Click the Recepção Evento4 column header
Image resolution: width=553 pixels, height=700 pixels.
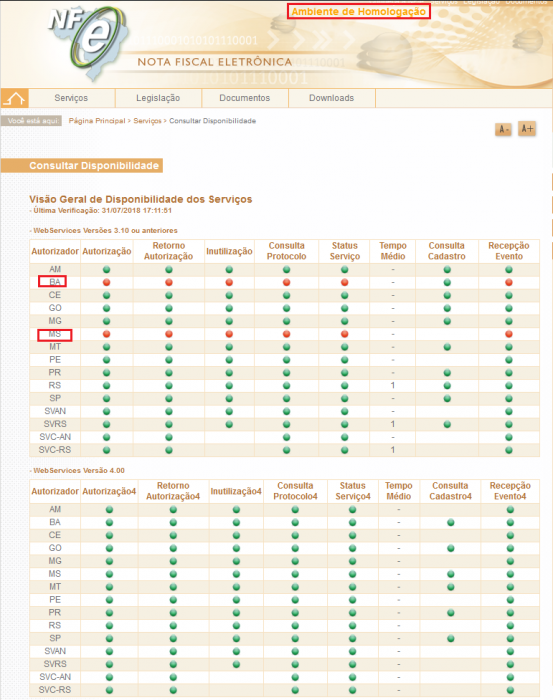(510, 491)
